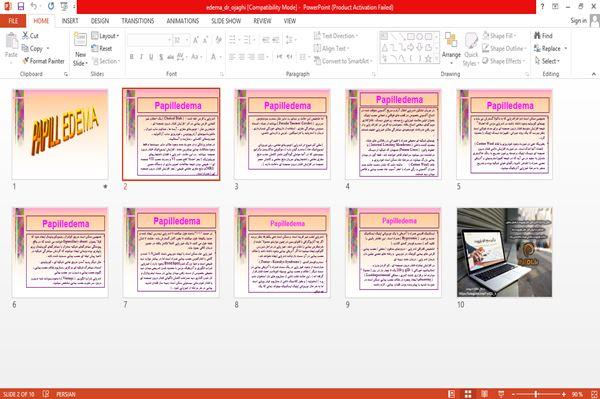
Task: Toggle Strikethrough formatting
Action: coord(171,57)
